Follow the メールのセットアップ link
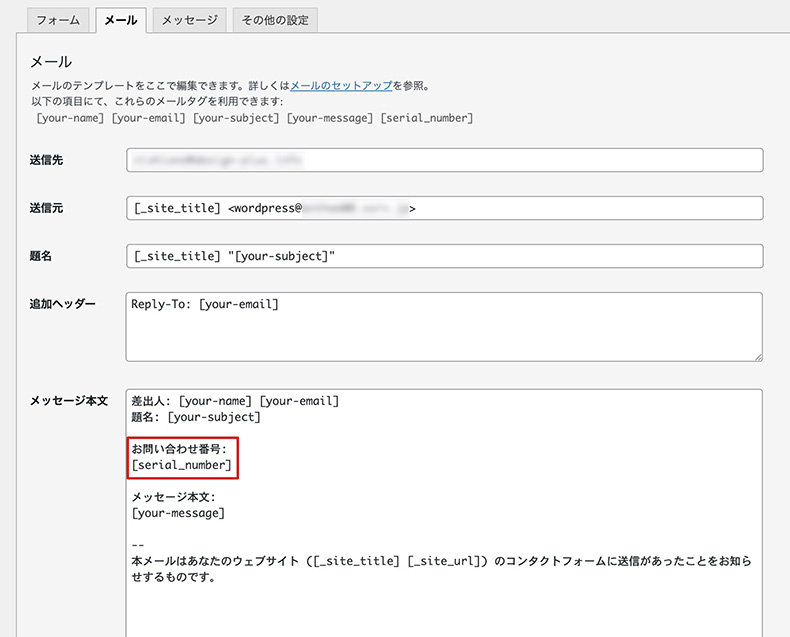 point(341,86)
